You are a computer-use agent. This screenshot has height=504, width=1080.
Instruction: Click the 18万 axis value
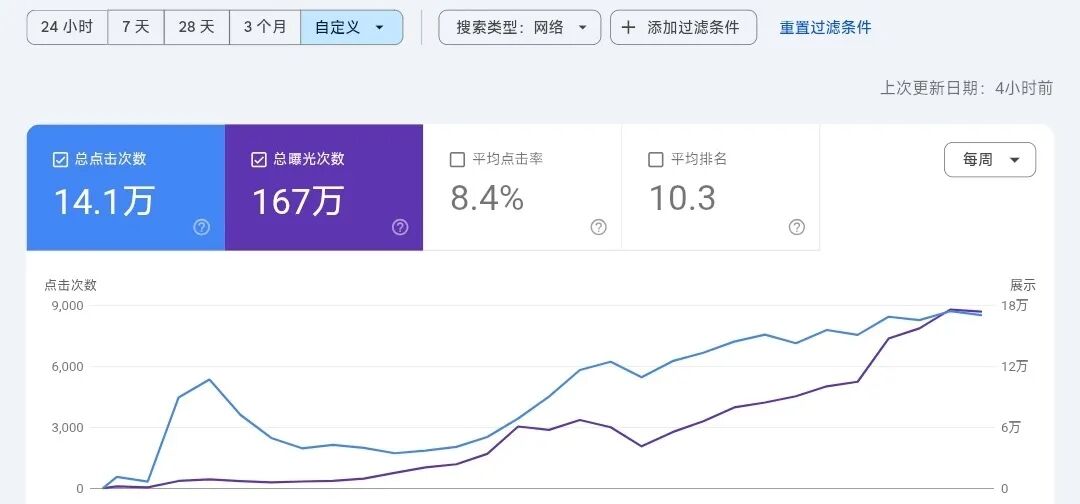1013,306
